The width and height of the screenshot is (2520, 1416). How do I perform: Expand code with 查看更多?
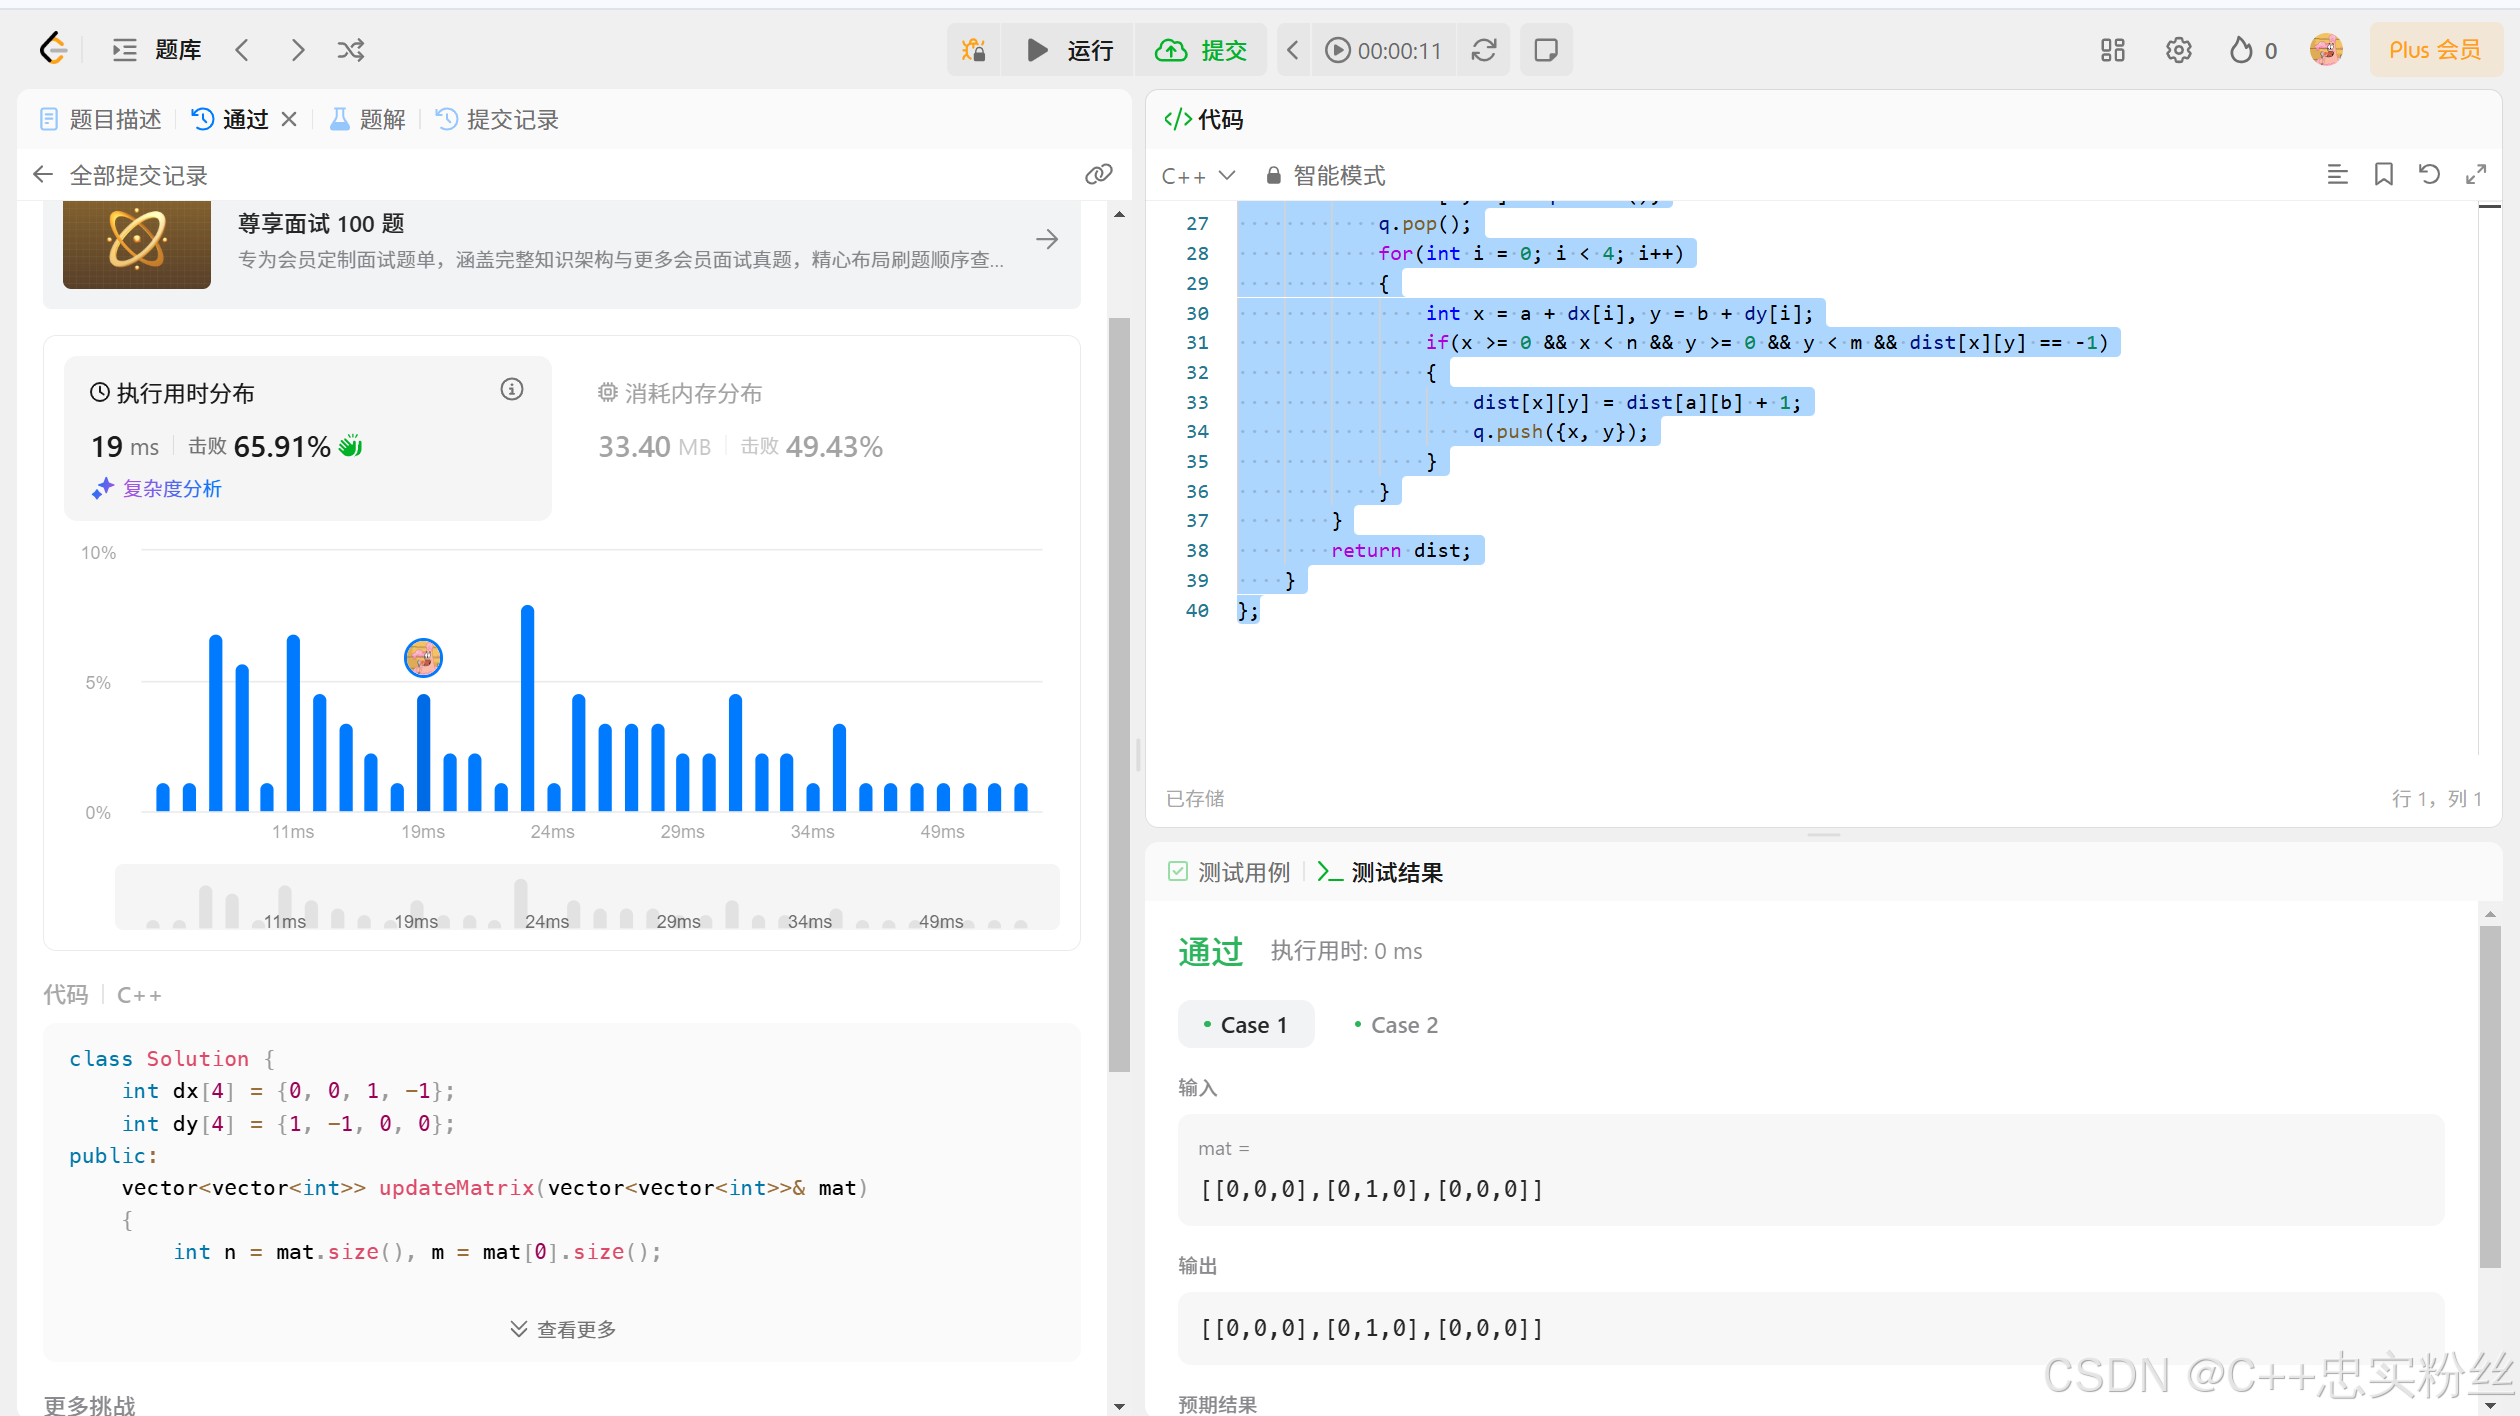[x=563, y=1329]
